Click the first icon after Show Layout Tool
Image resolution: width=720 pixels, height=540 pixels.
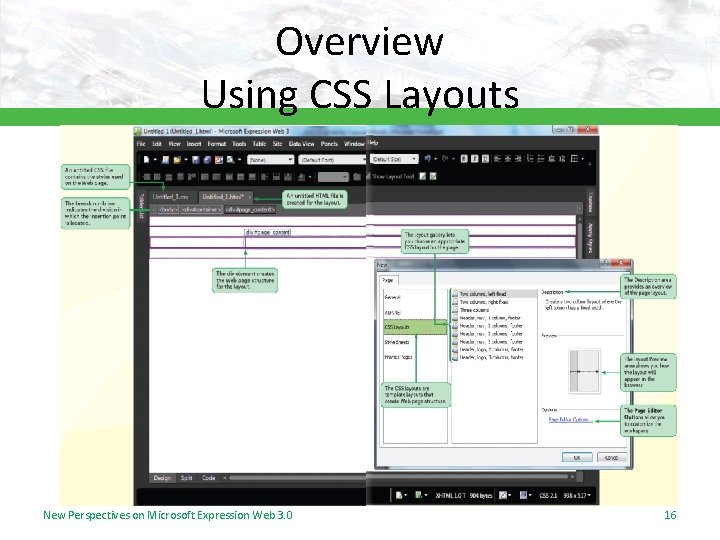(422, 176)
